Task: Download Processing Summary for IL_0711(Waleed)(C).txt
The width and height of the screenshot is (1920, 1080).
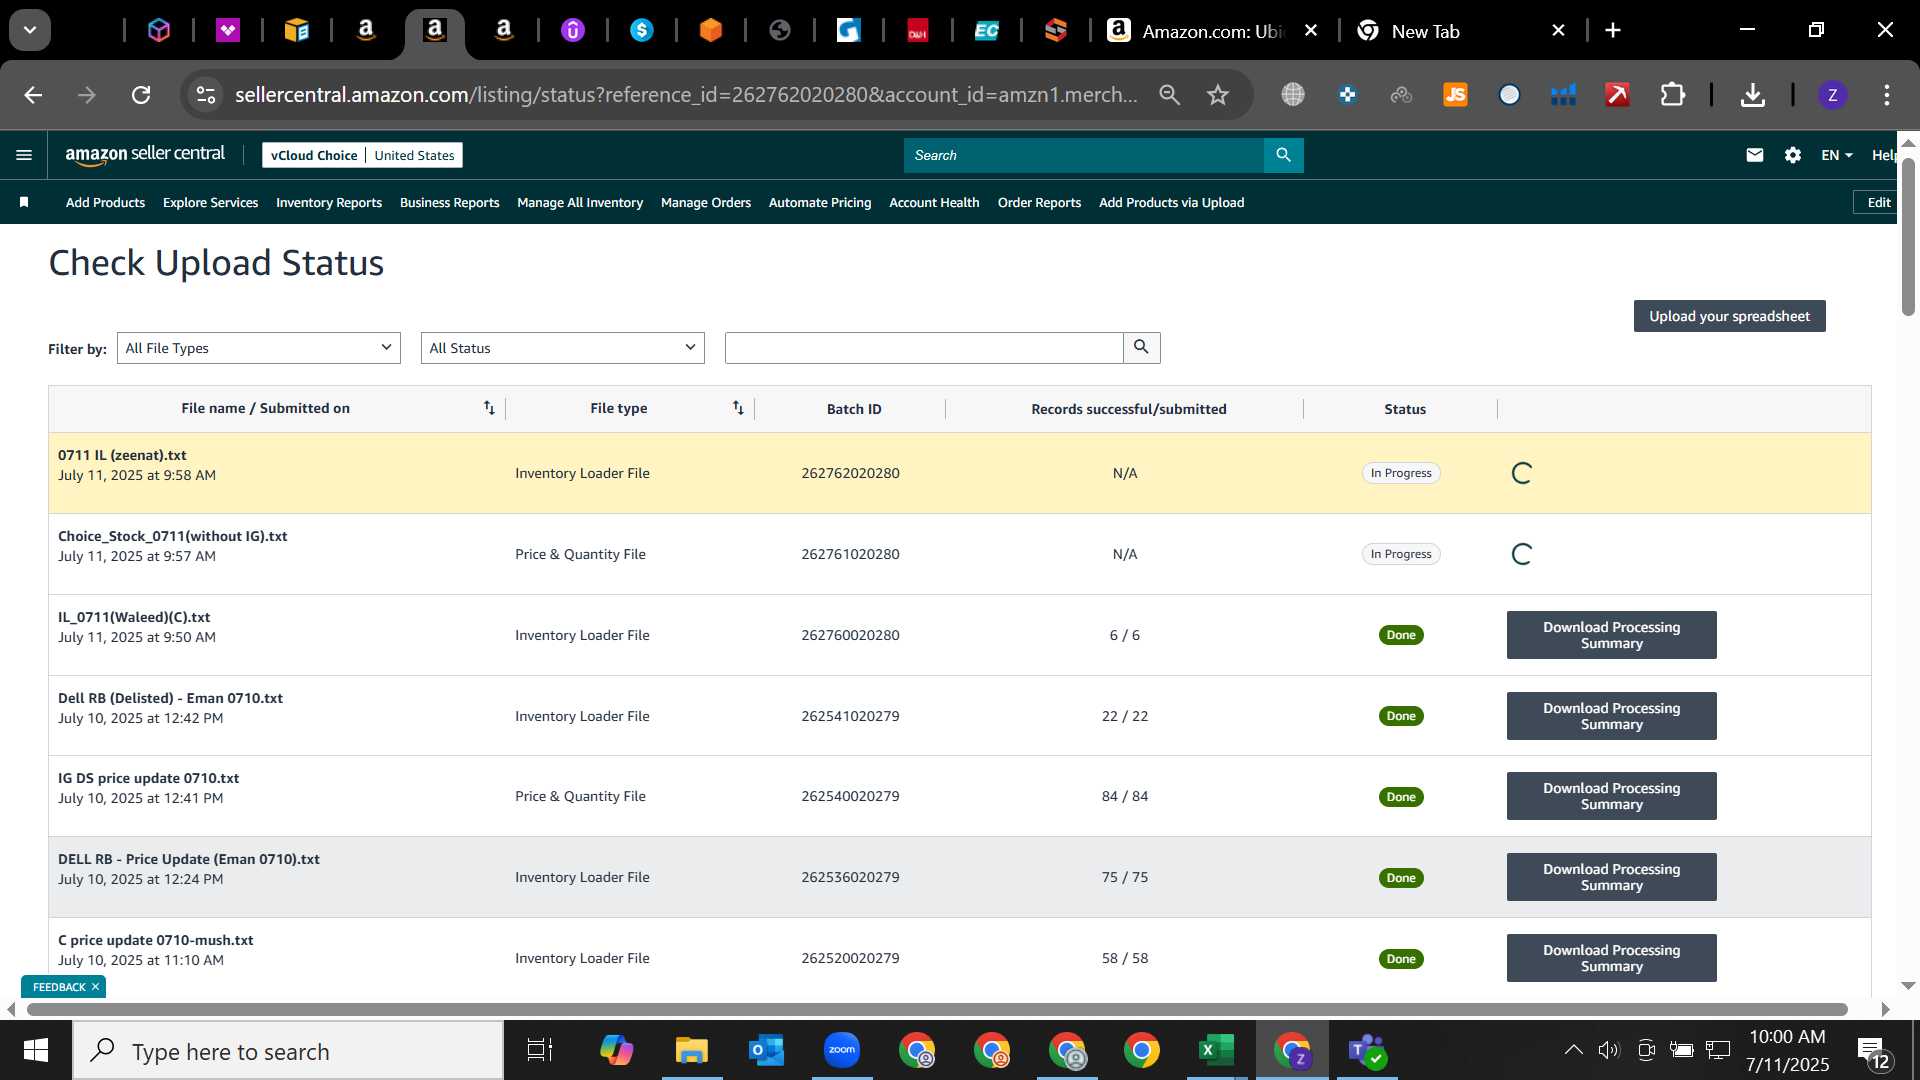Action: [1611, 635]
